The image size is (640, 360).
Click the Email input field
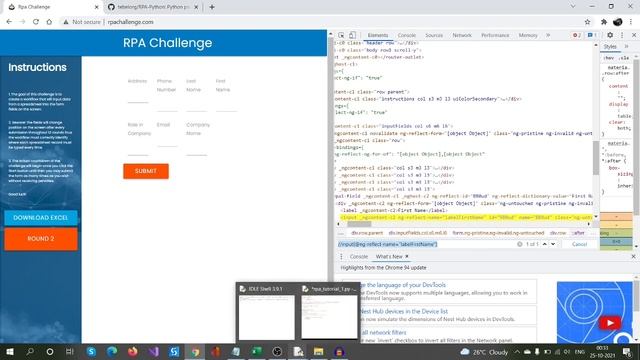tap(167, 142)
